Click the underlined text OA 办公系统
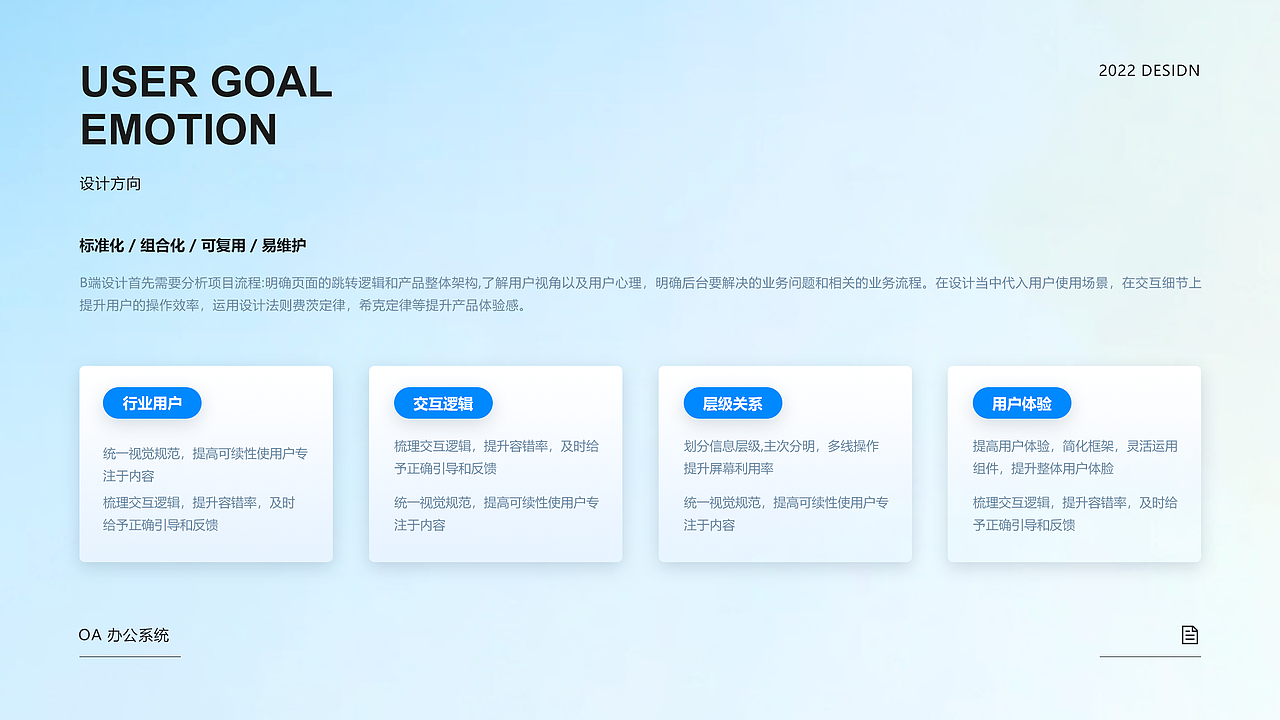1280x720 pixels. point(125,635)
